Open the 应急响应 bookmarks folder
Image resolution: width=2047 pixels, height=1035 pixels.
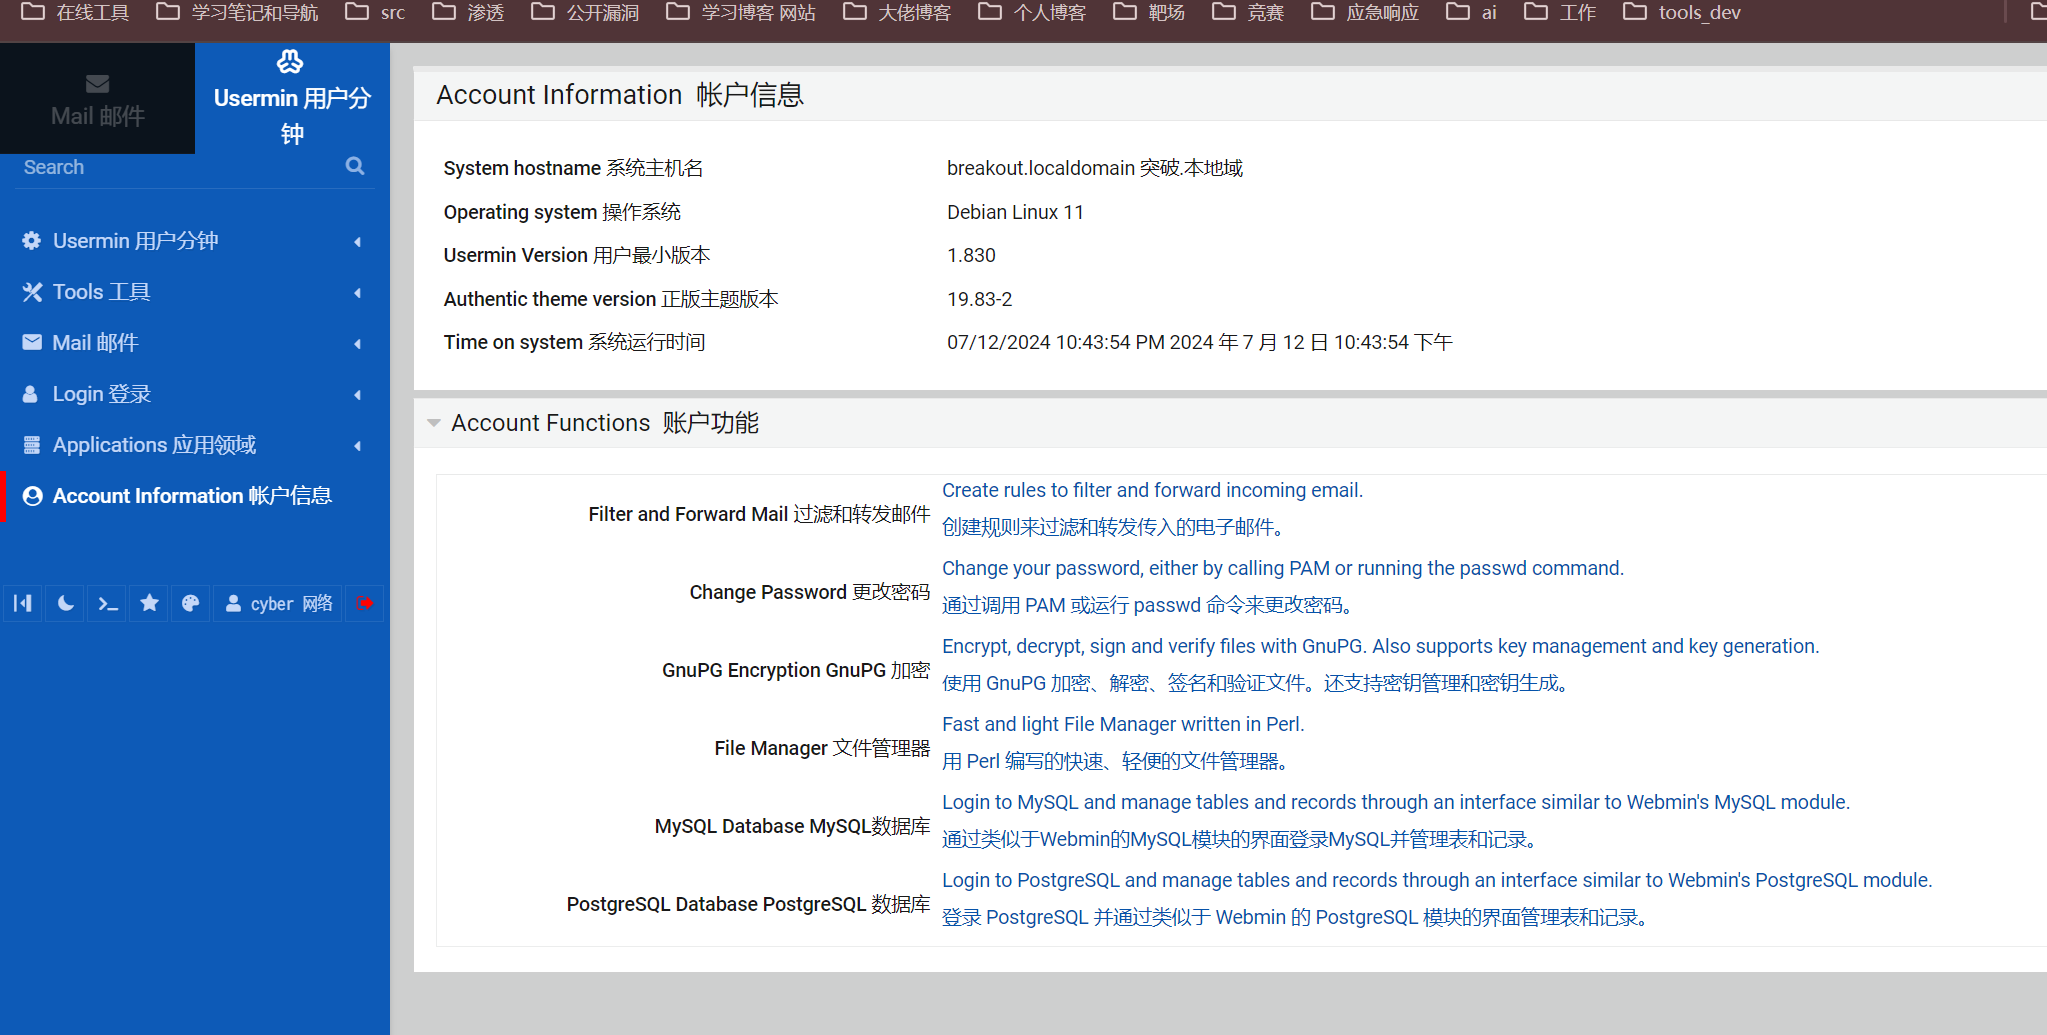click(1365, 13)
